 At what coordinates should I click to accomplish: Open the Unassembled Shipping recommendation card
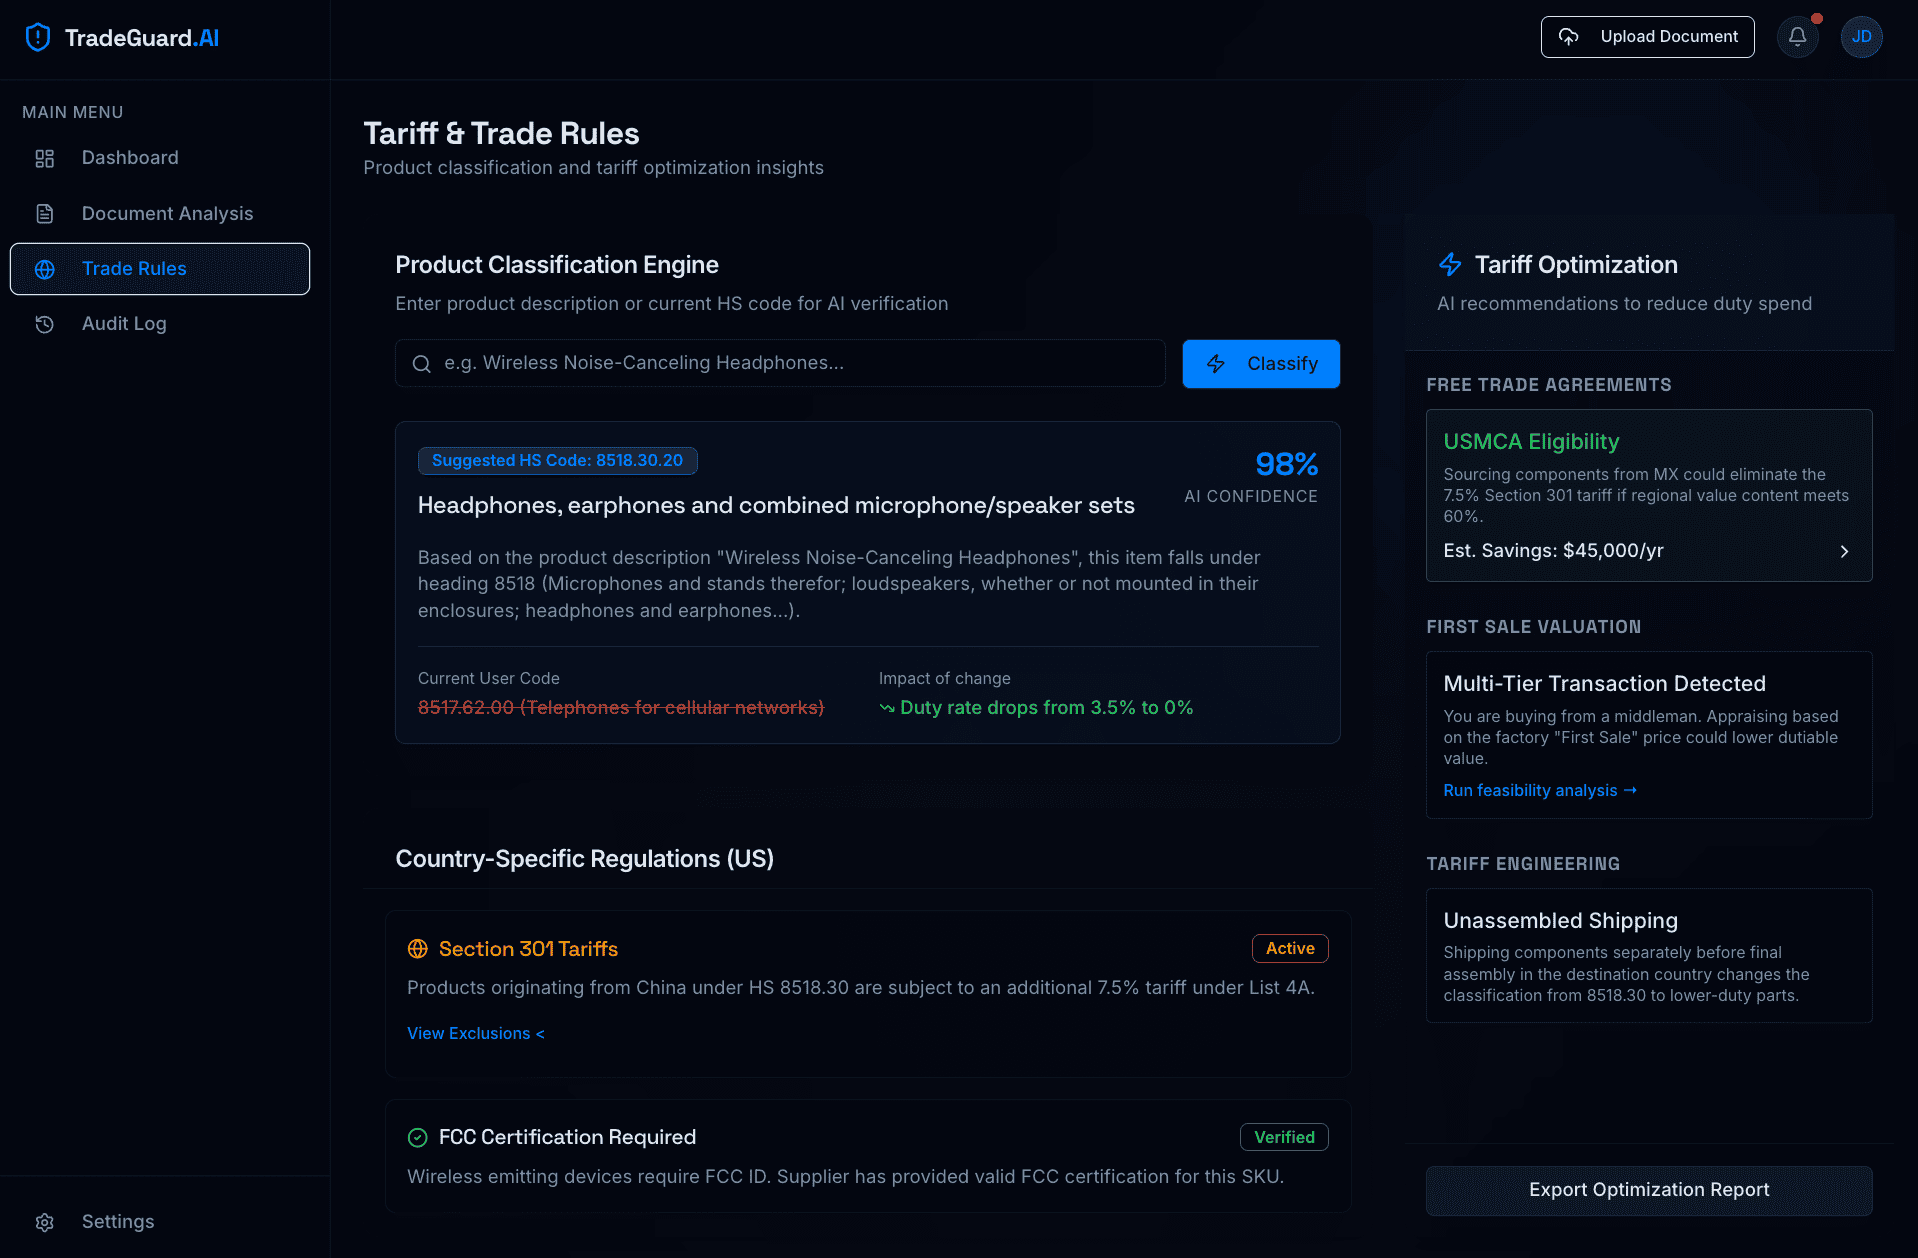[x=1648, y=955]
